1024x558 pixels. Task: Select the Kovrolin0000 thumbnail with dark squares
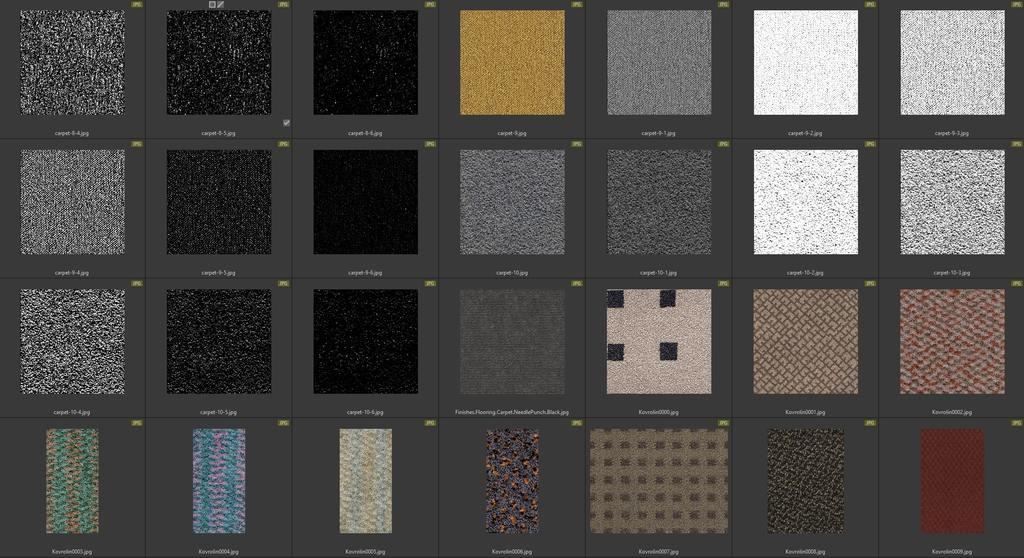click(658, 341)
